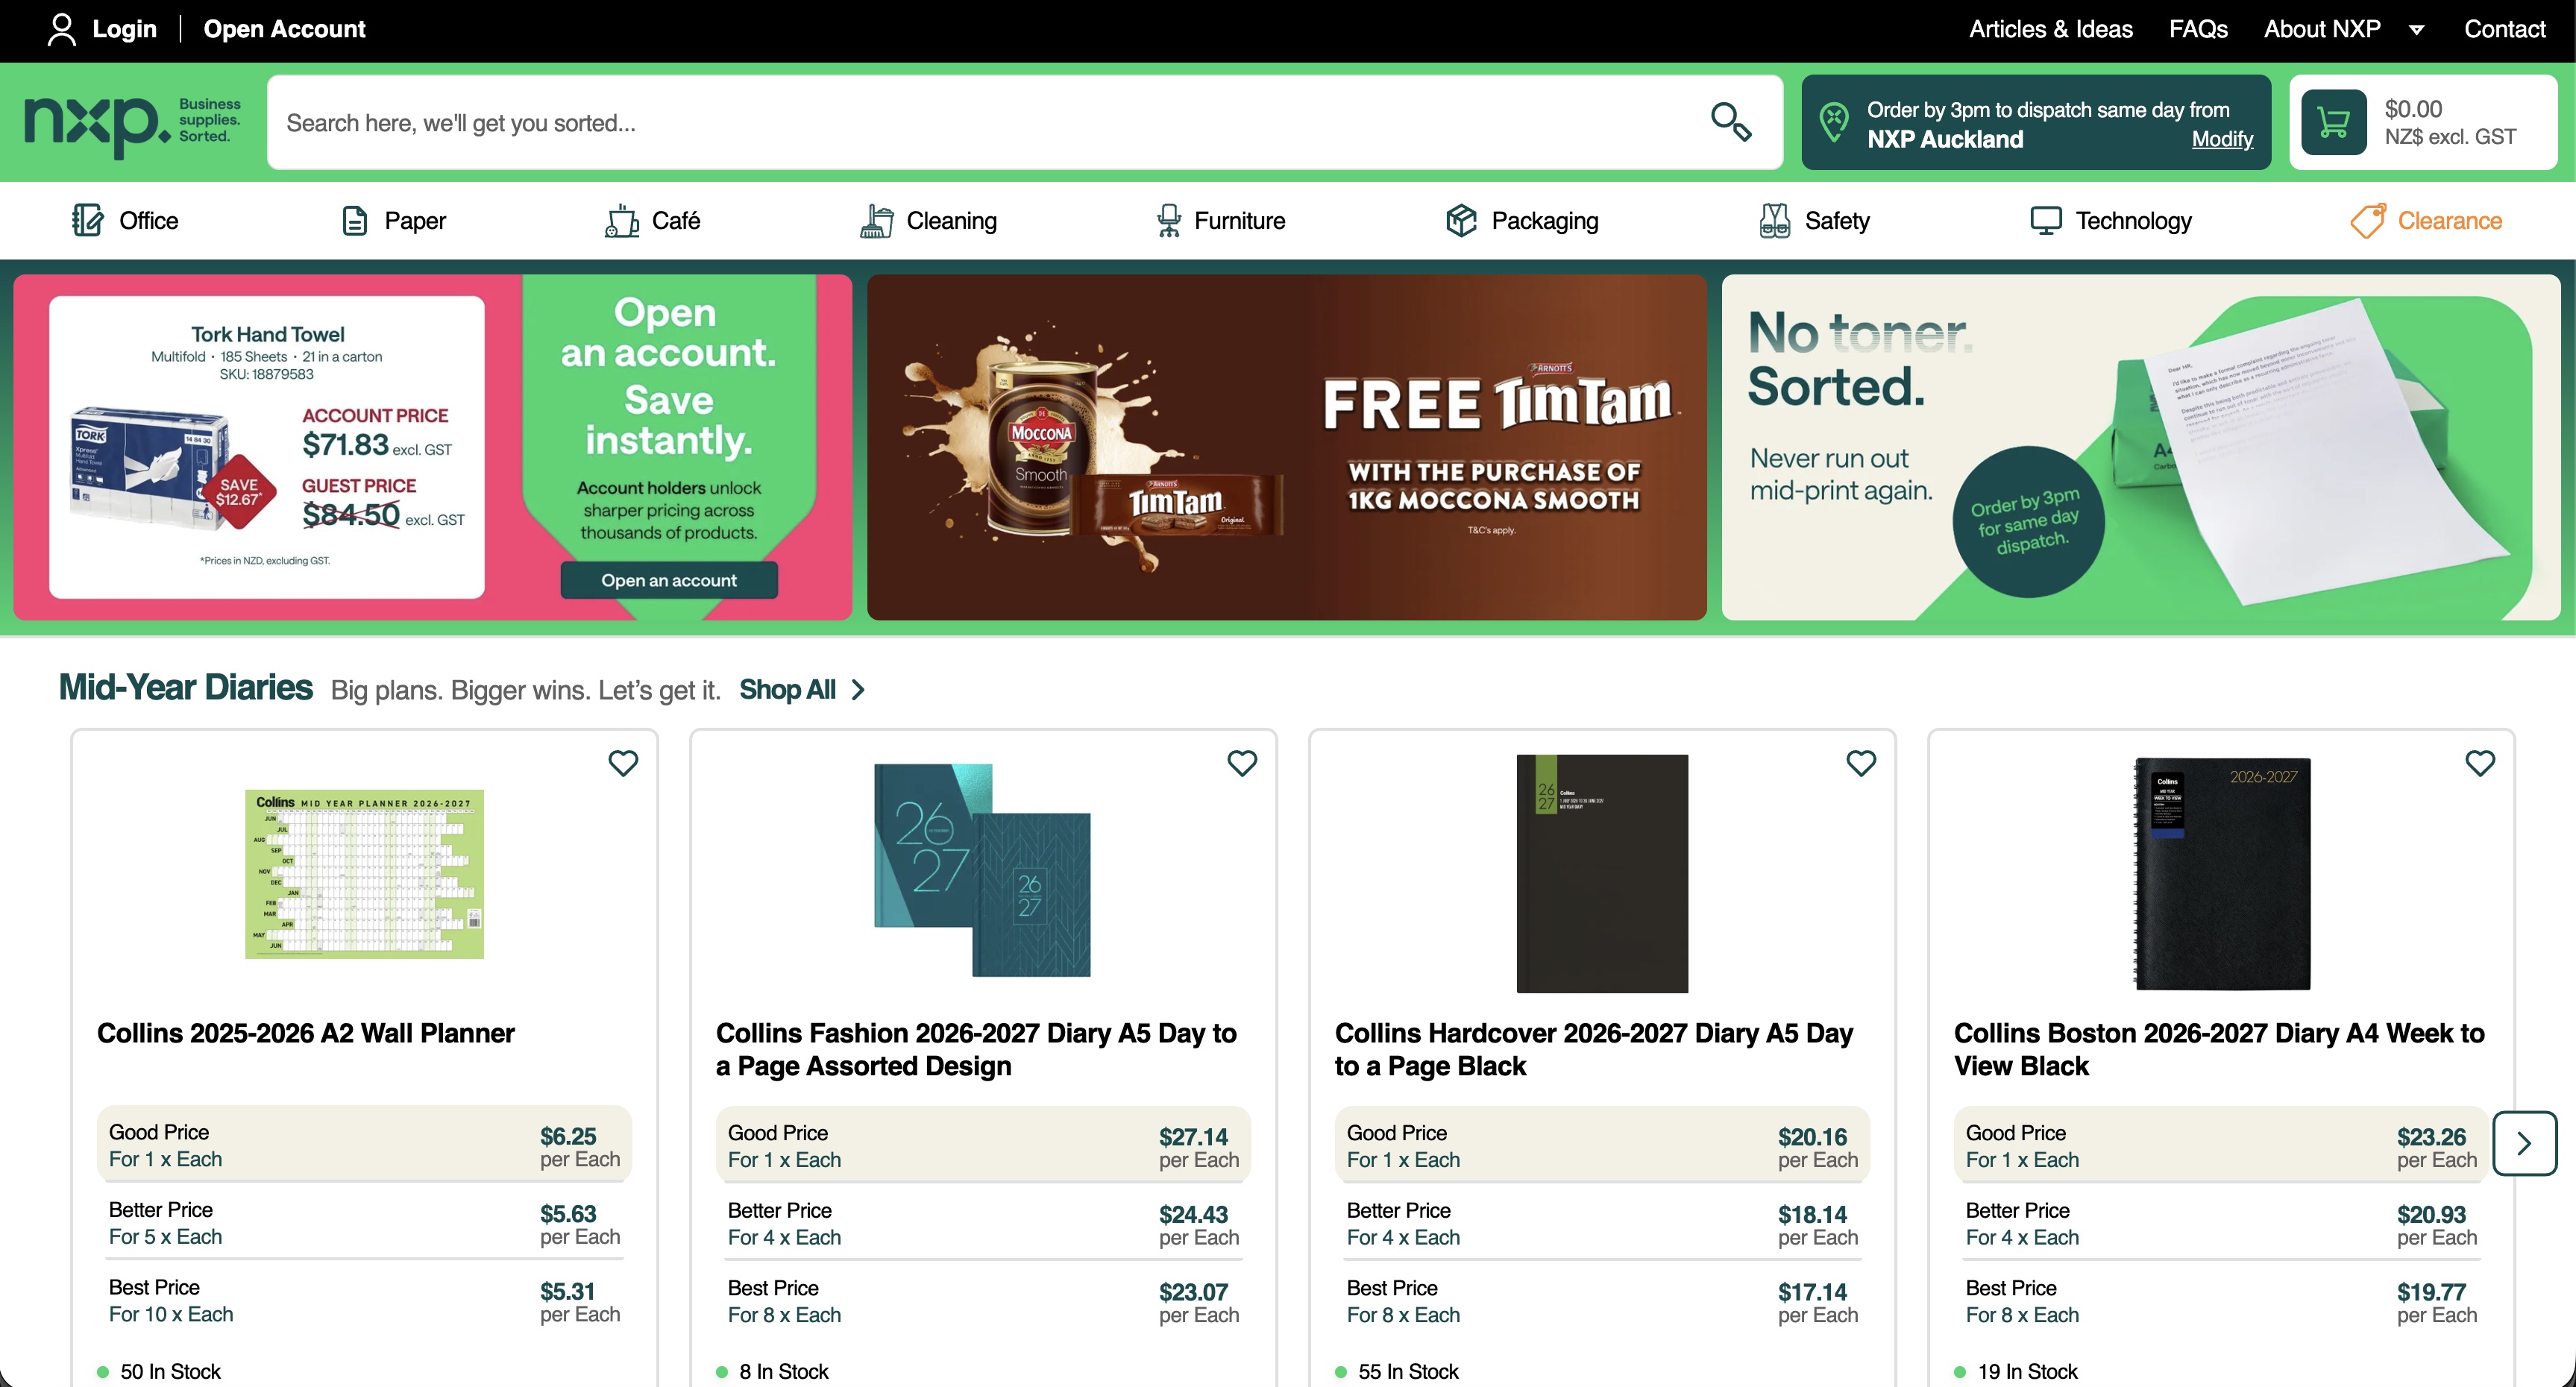Image resolution: width=2576 pixels, height=1387 pixels.
Task: Open the Safety menu
Action: coord(1815,220)
